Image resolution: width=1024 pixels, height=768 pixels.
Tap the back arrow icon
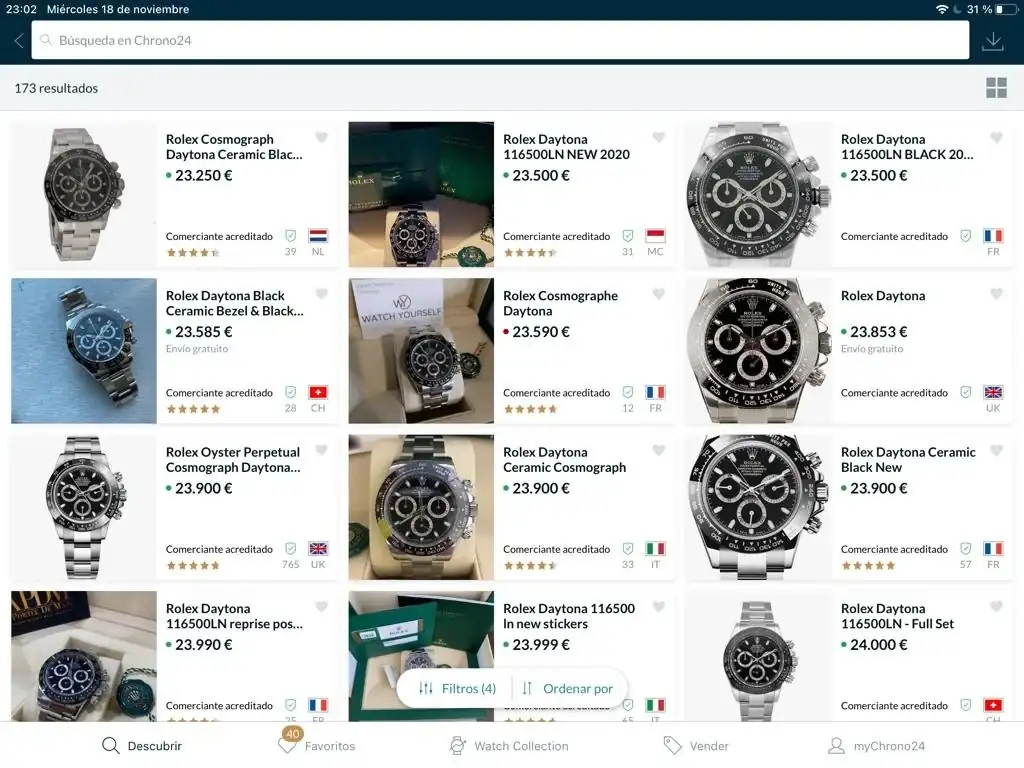tap(19, 40)
